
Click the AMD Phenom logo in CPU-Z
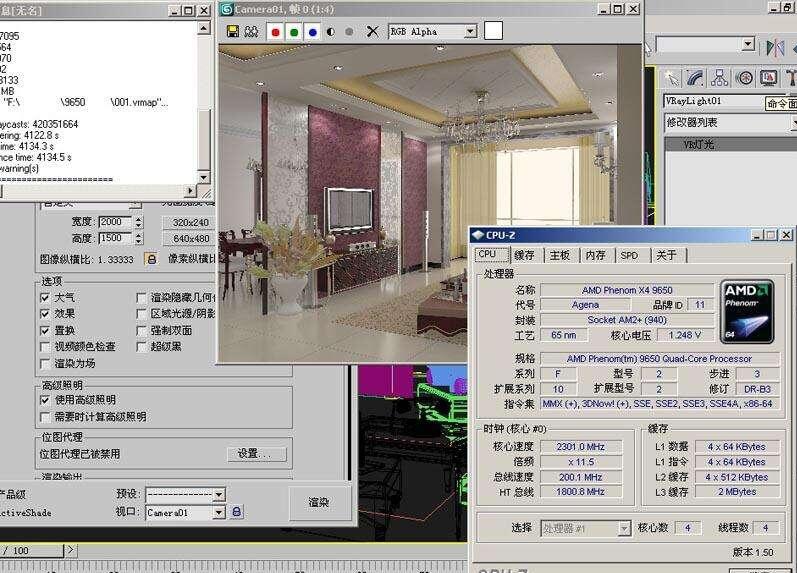(x=747, y=311)
